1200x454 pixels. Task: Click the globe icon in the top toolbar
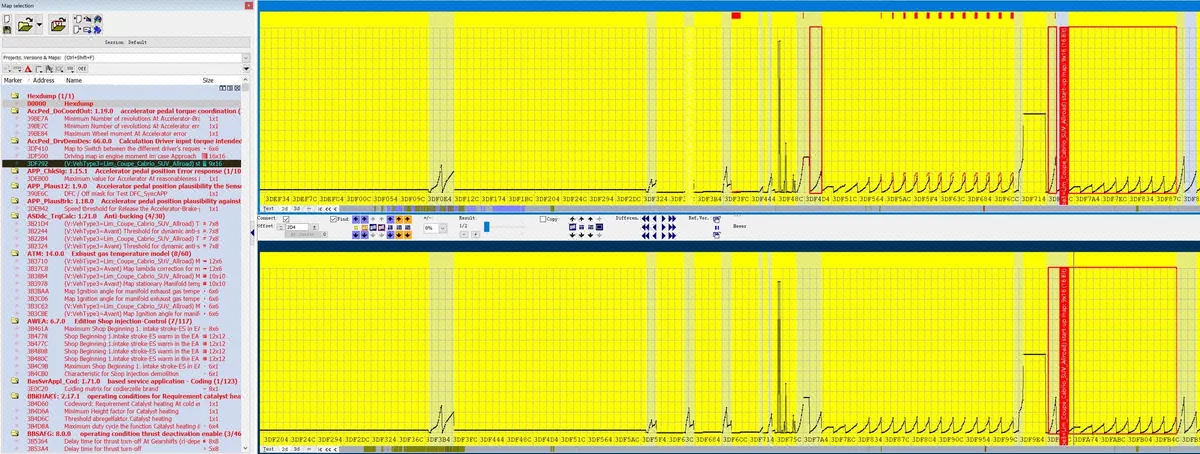coord(97,19)
